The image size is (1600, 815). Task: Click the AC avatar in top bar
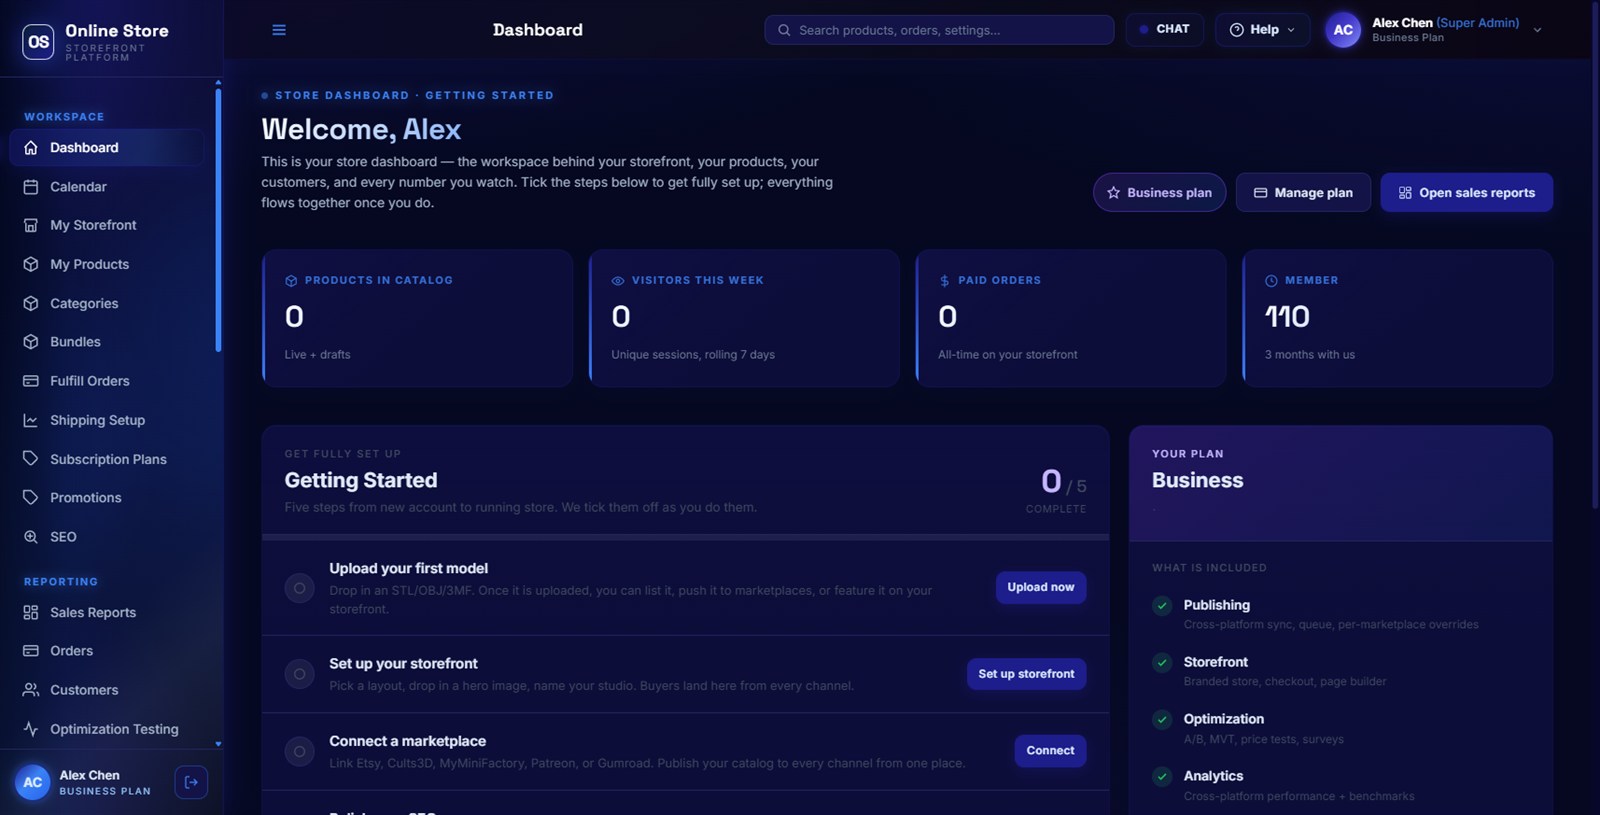pos(1343,30)
